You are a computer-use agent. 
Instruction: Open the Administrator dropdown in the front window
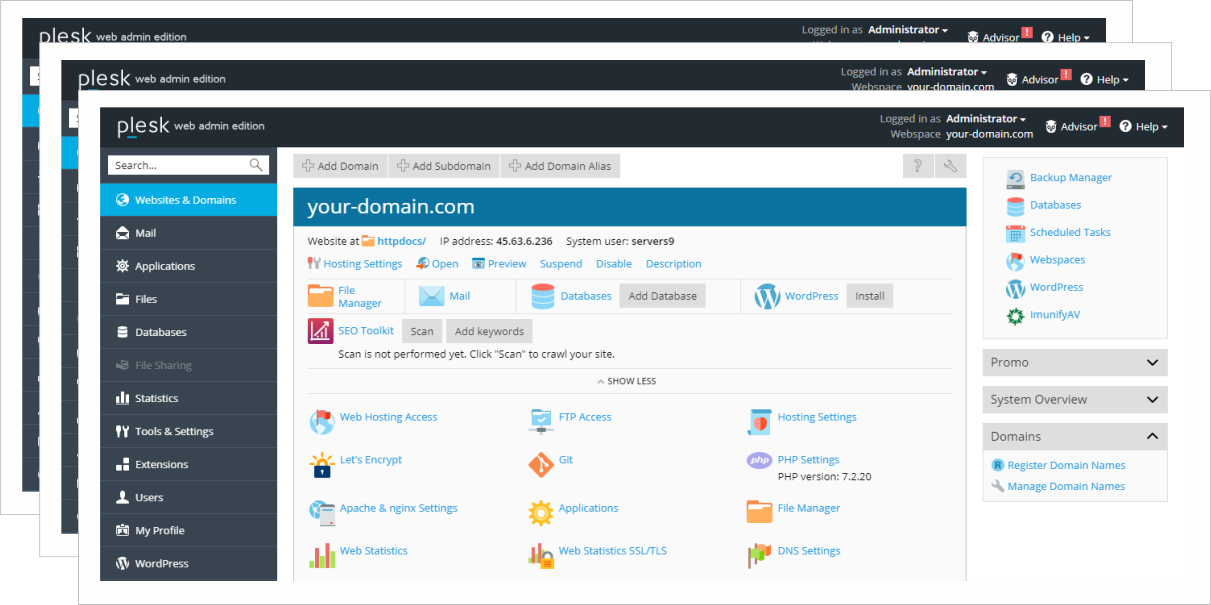coord(987,119)
